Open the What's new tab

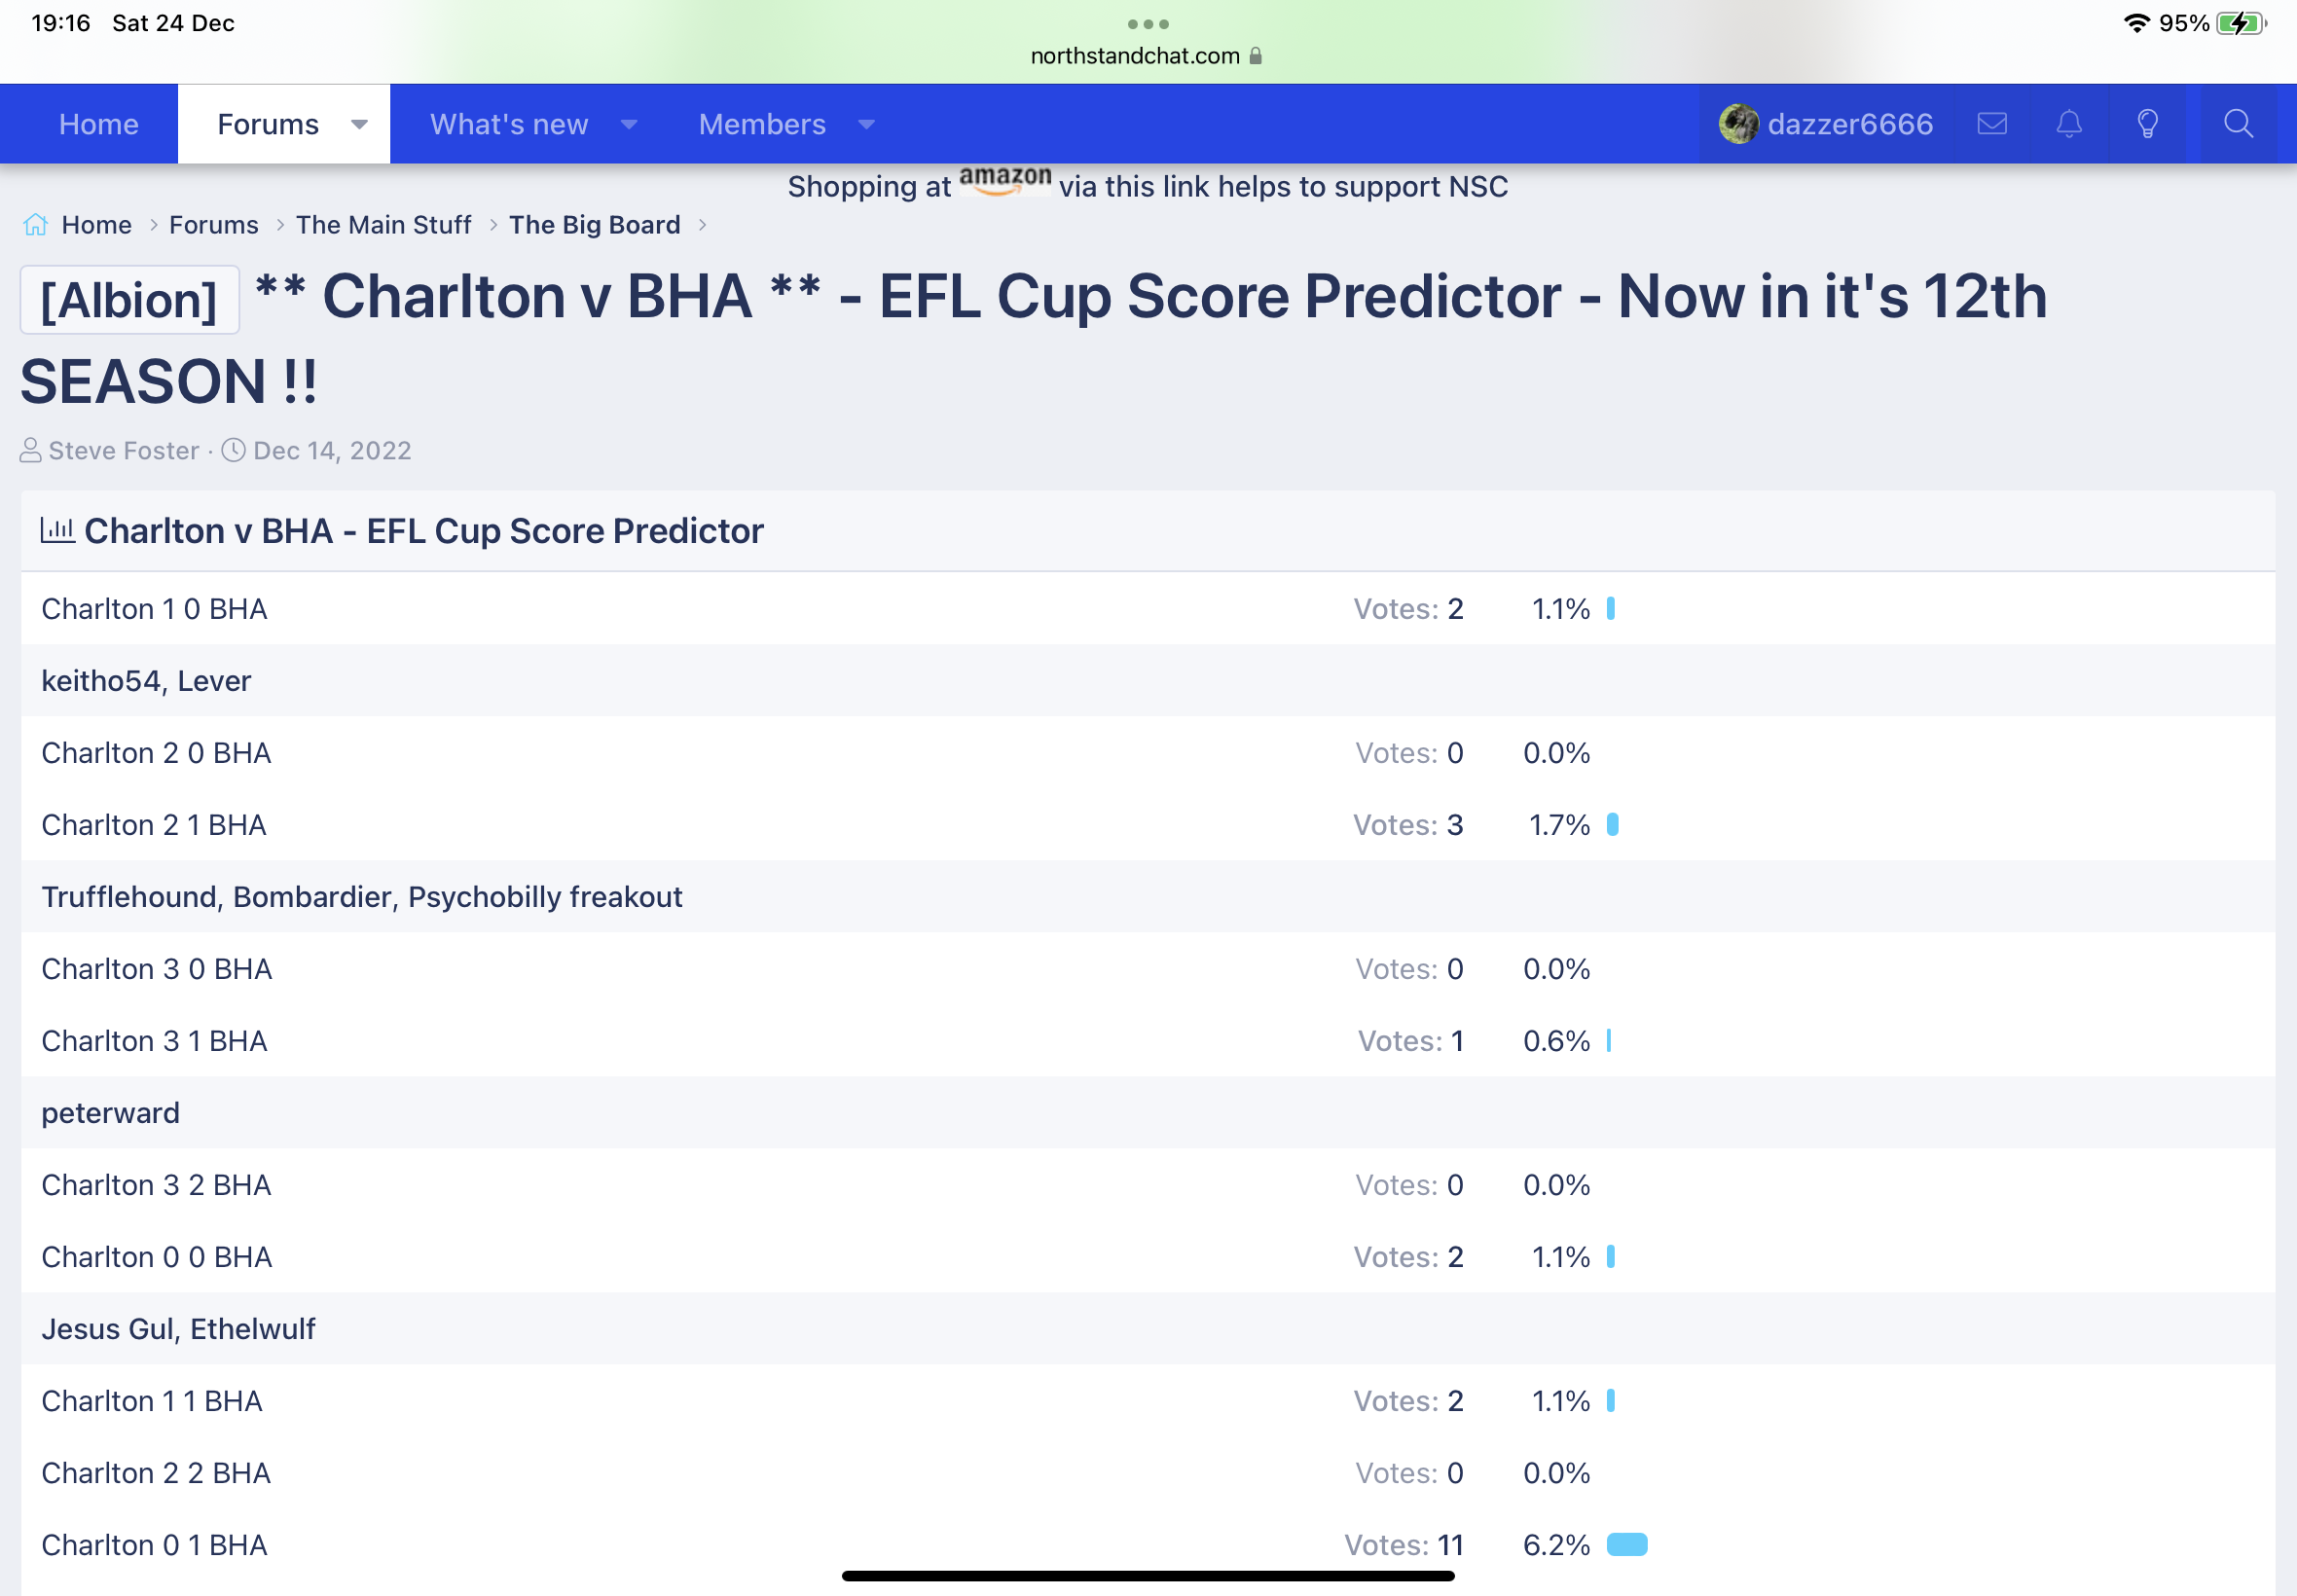click(509, 124)
